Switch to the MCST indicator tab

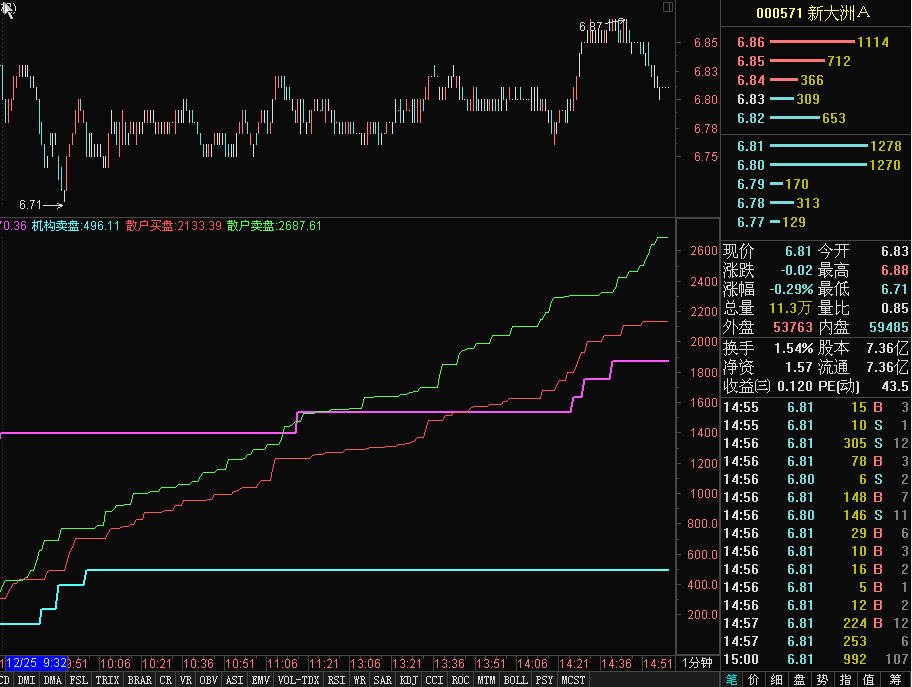point(573,680)
